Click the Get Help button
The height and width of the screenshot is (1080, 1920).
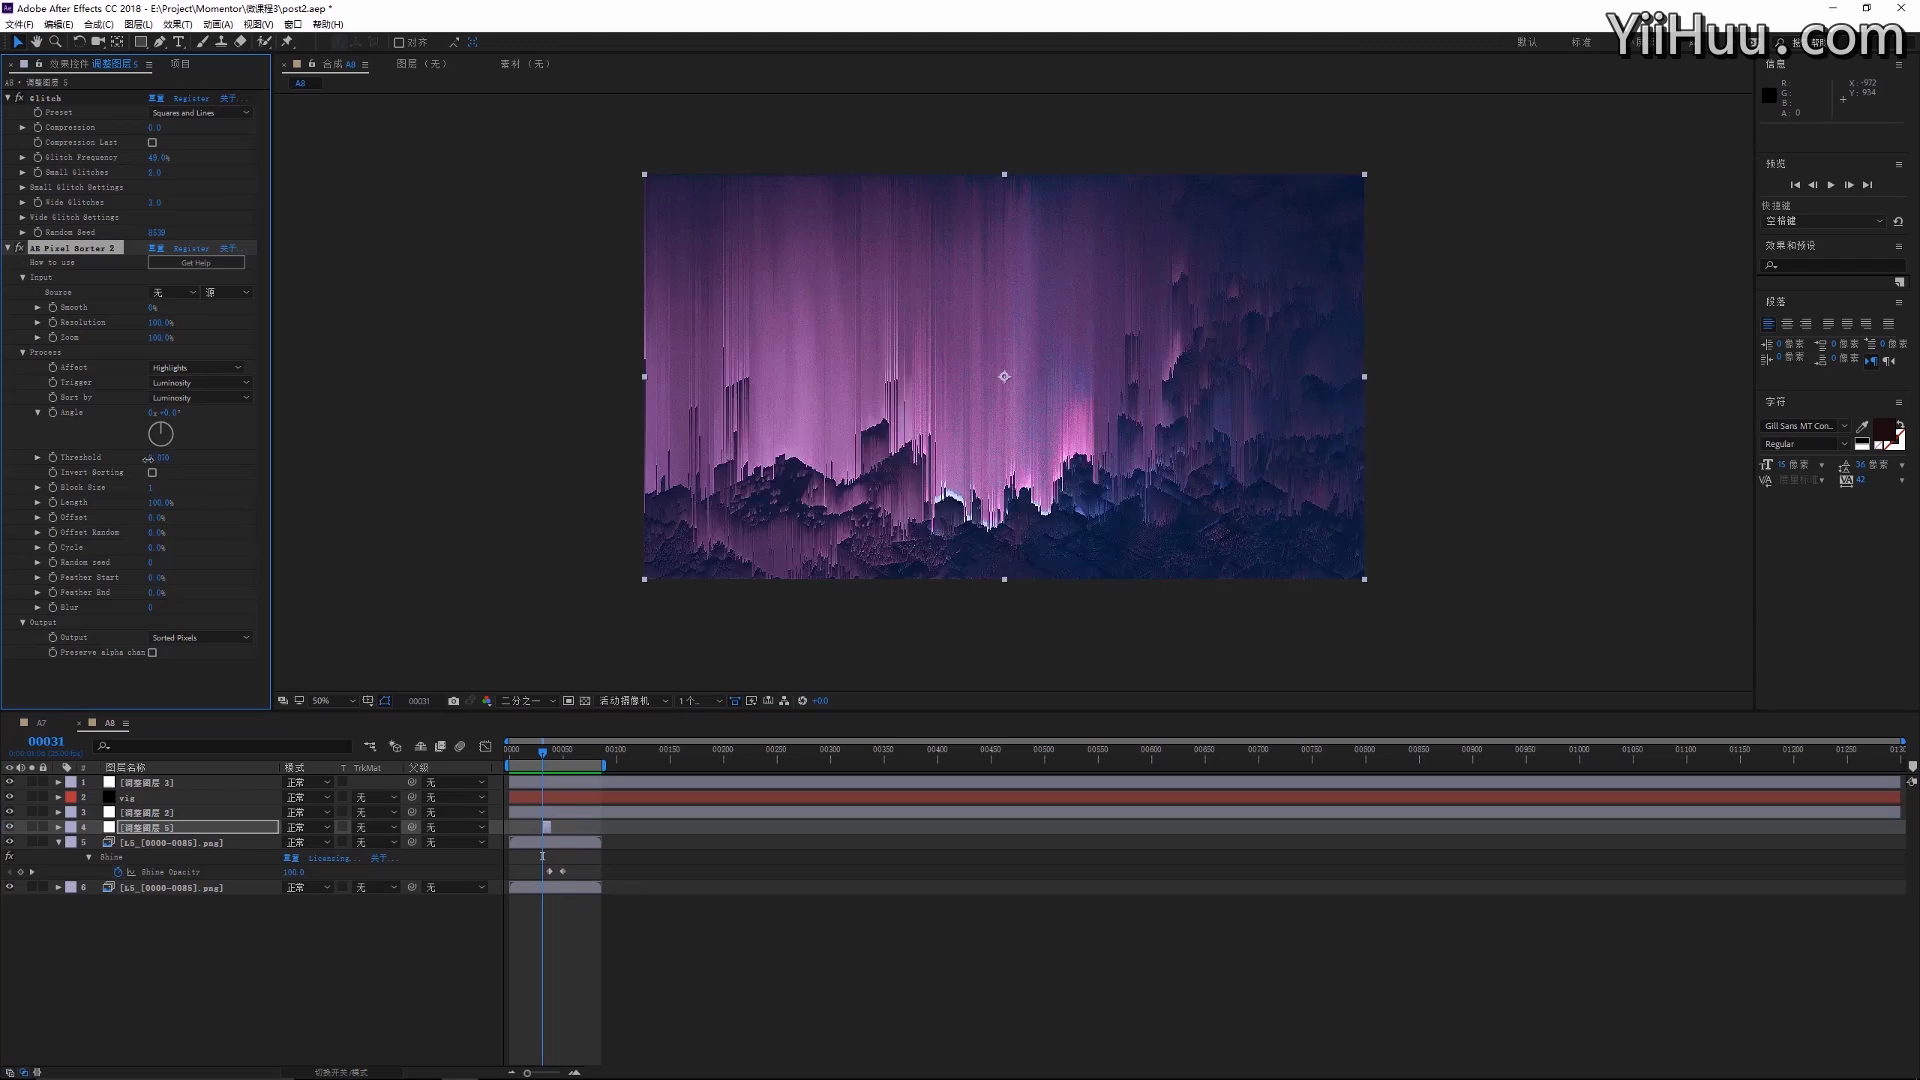pyautogui.click(x=196, y=262)
